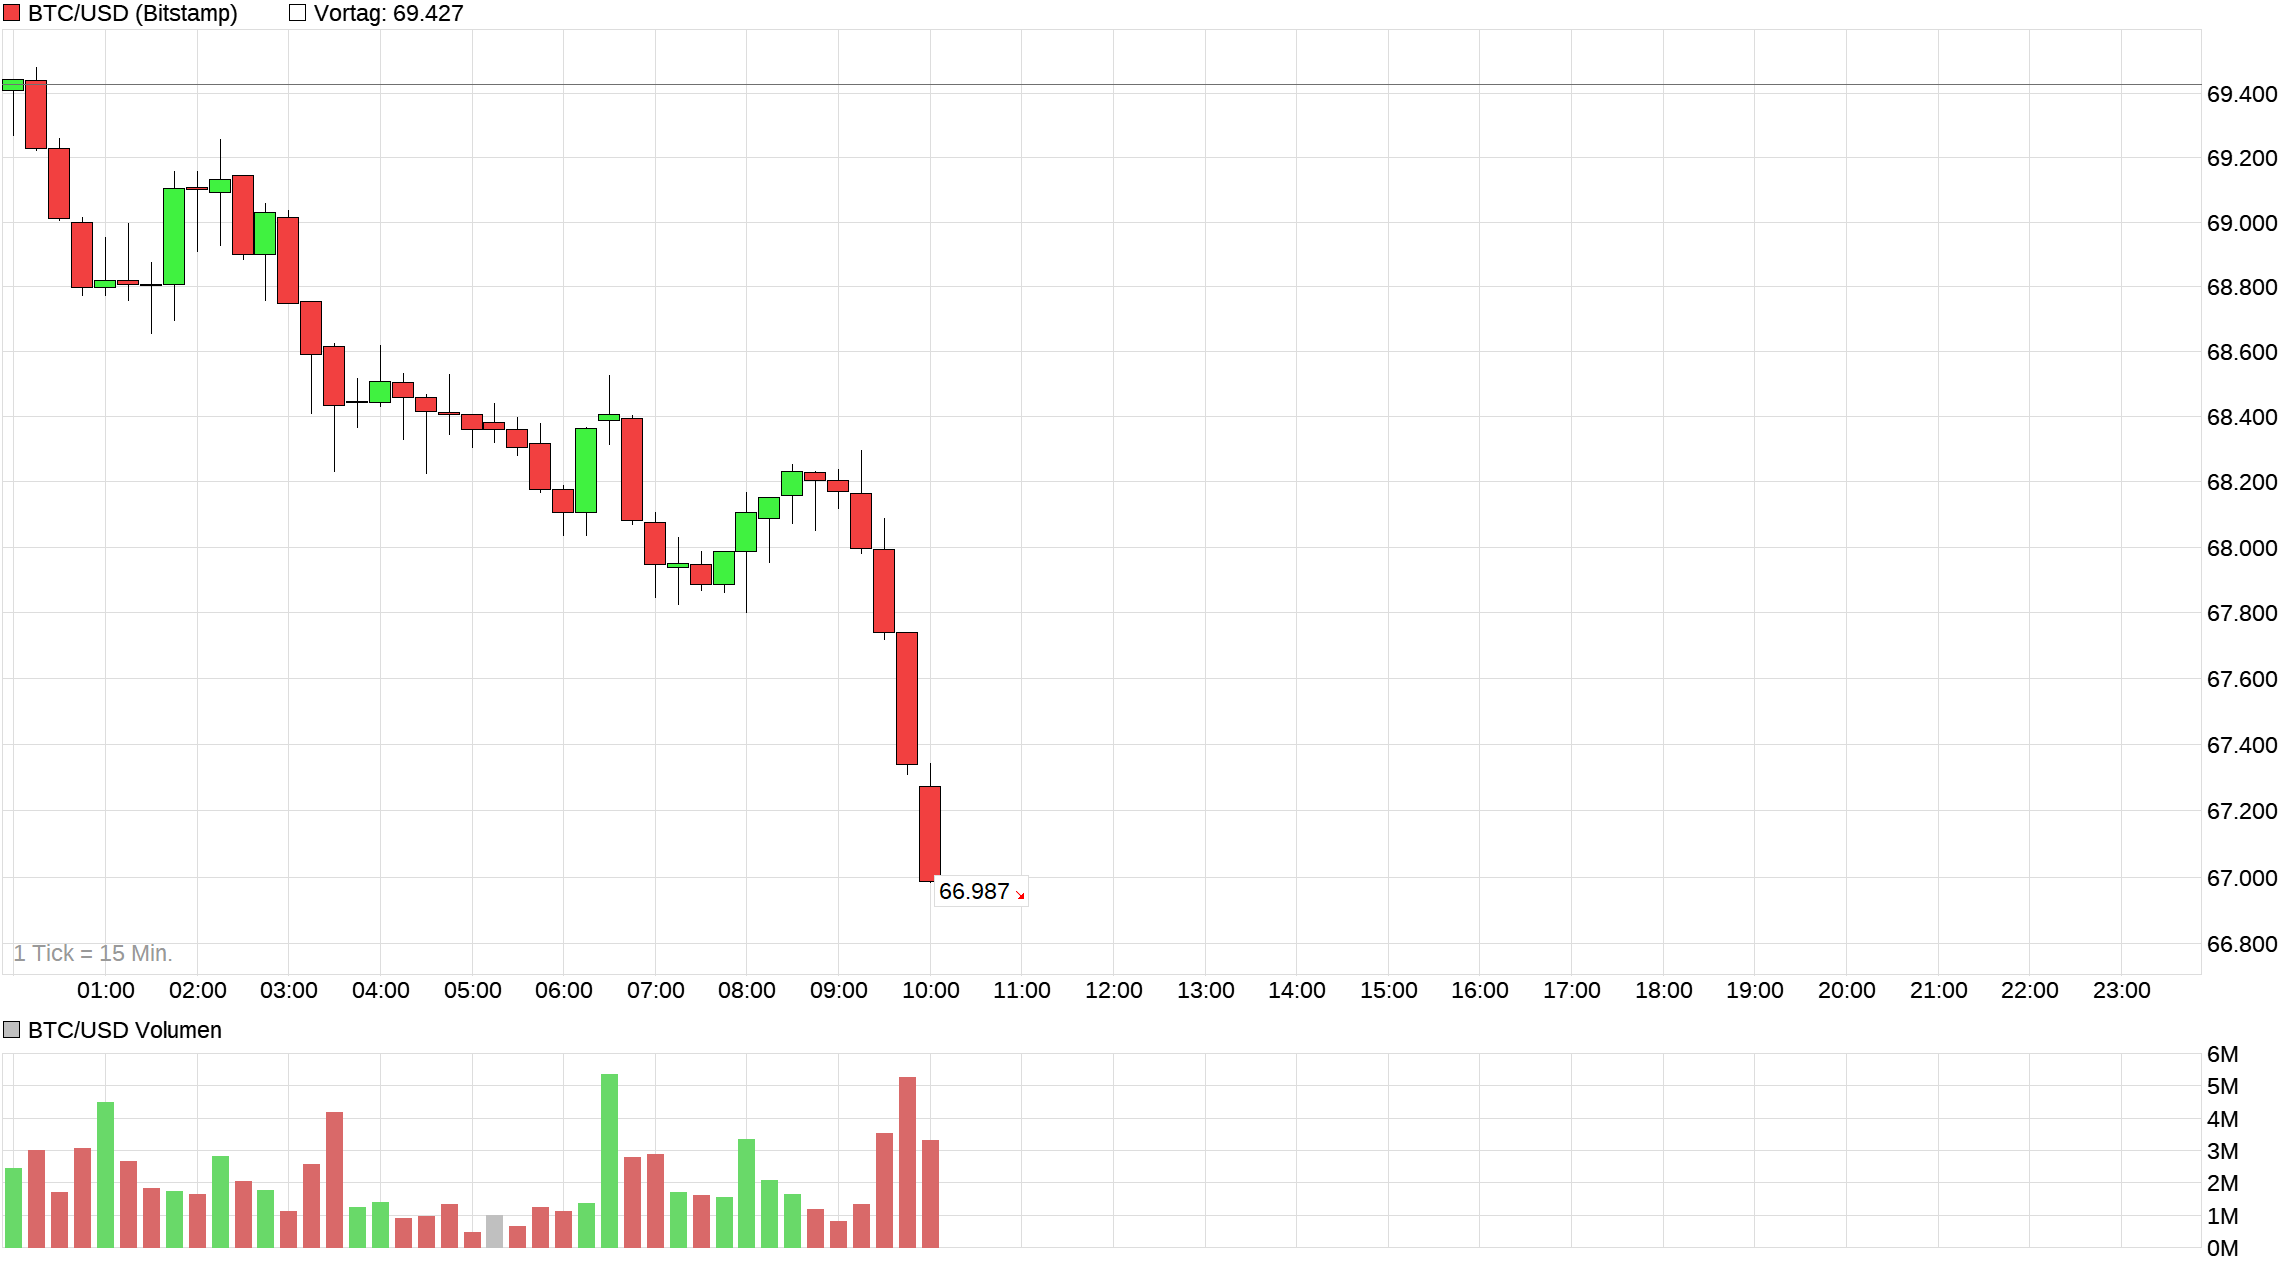Toggle the Vortag 69.427 checkbox square

(x=297, y=13)
